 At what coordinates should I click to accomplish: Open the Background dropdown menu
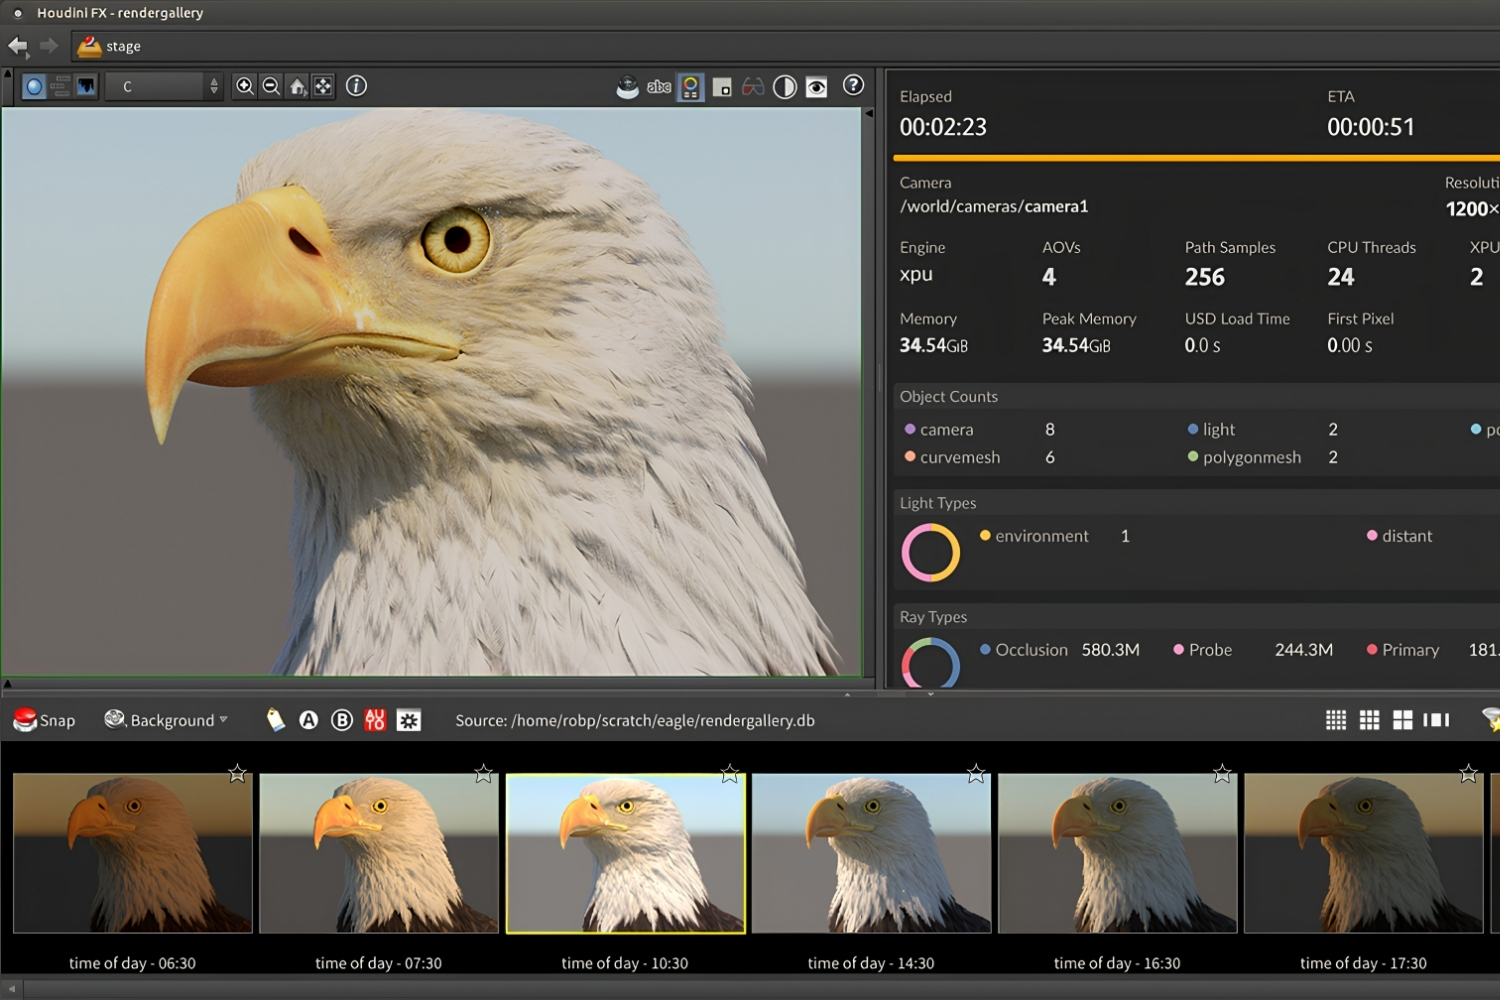[167, 720]
